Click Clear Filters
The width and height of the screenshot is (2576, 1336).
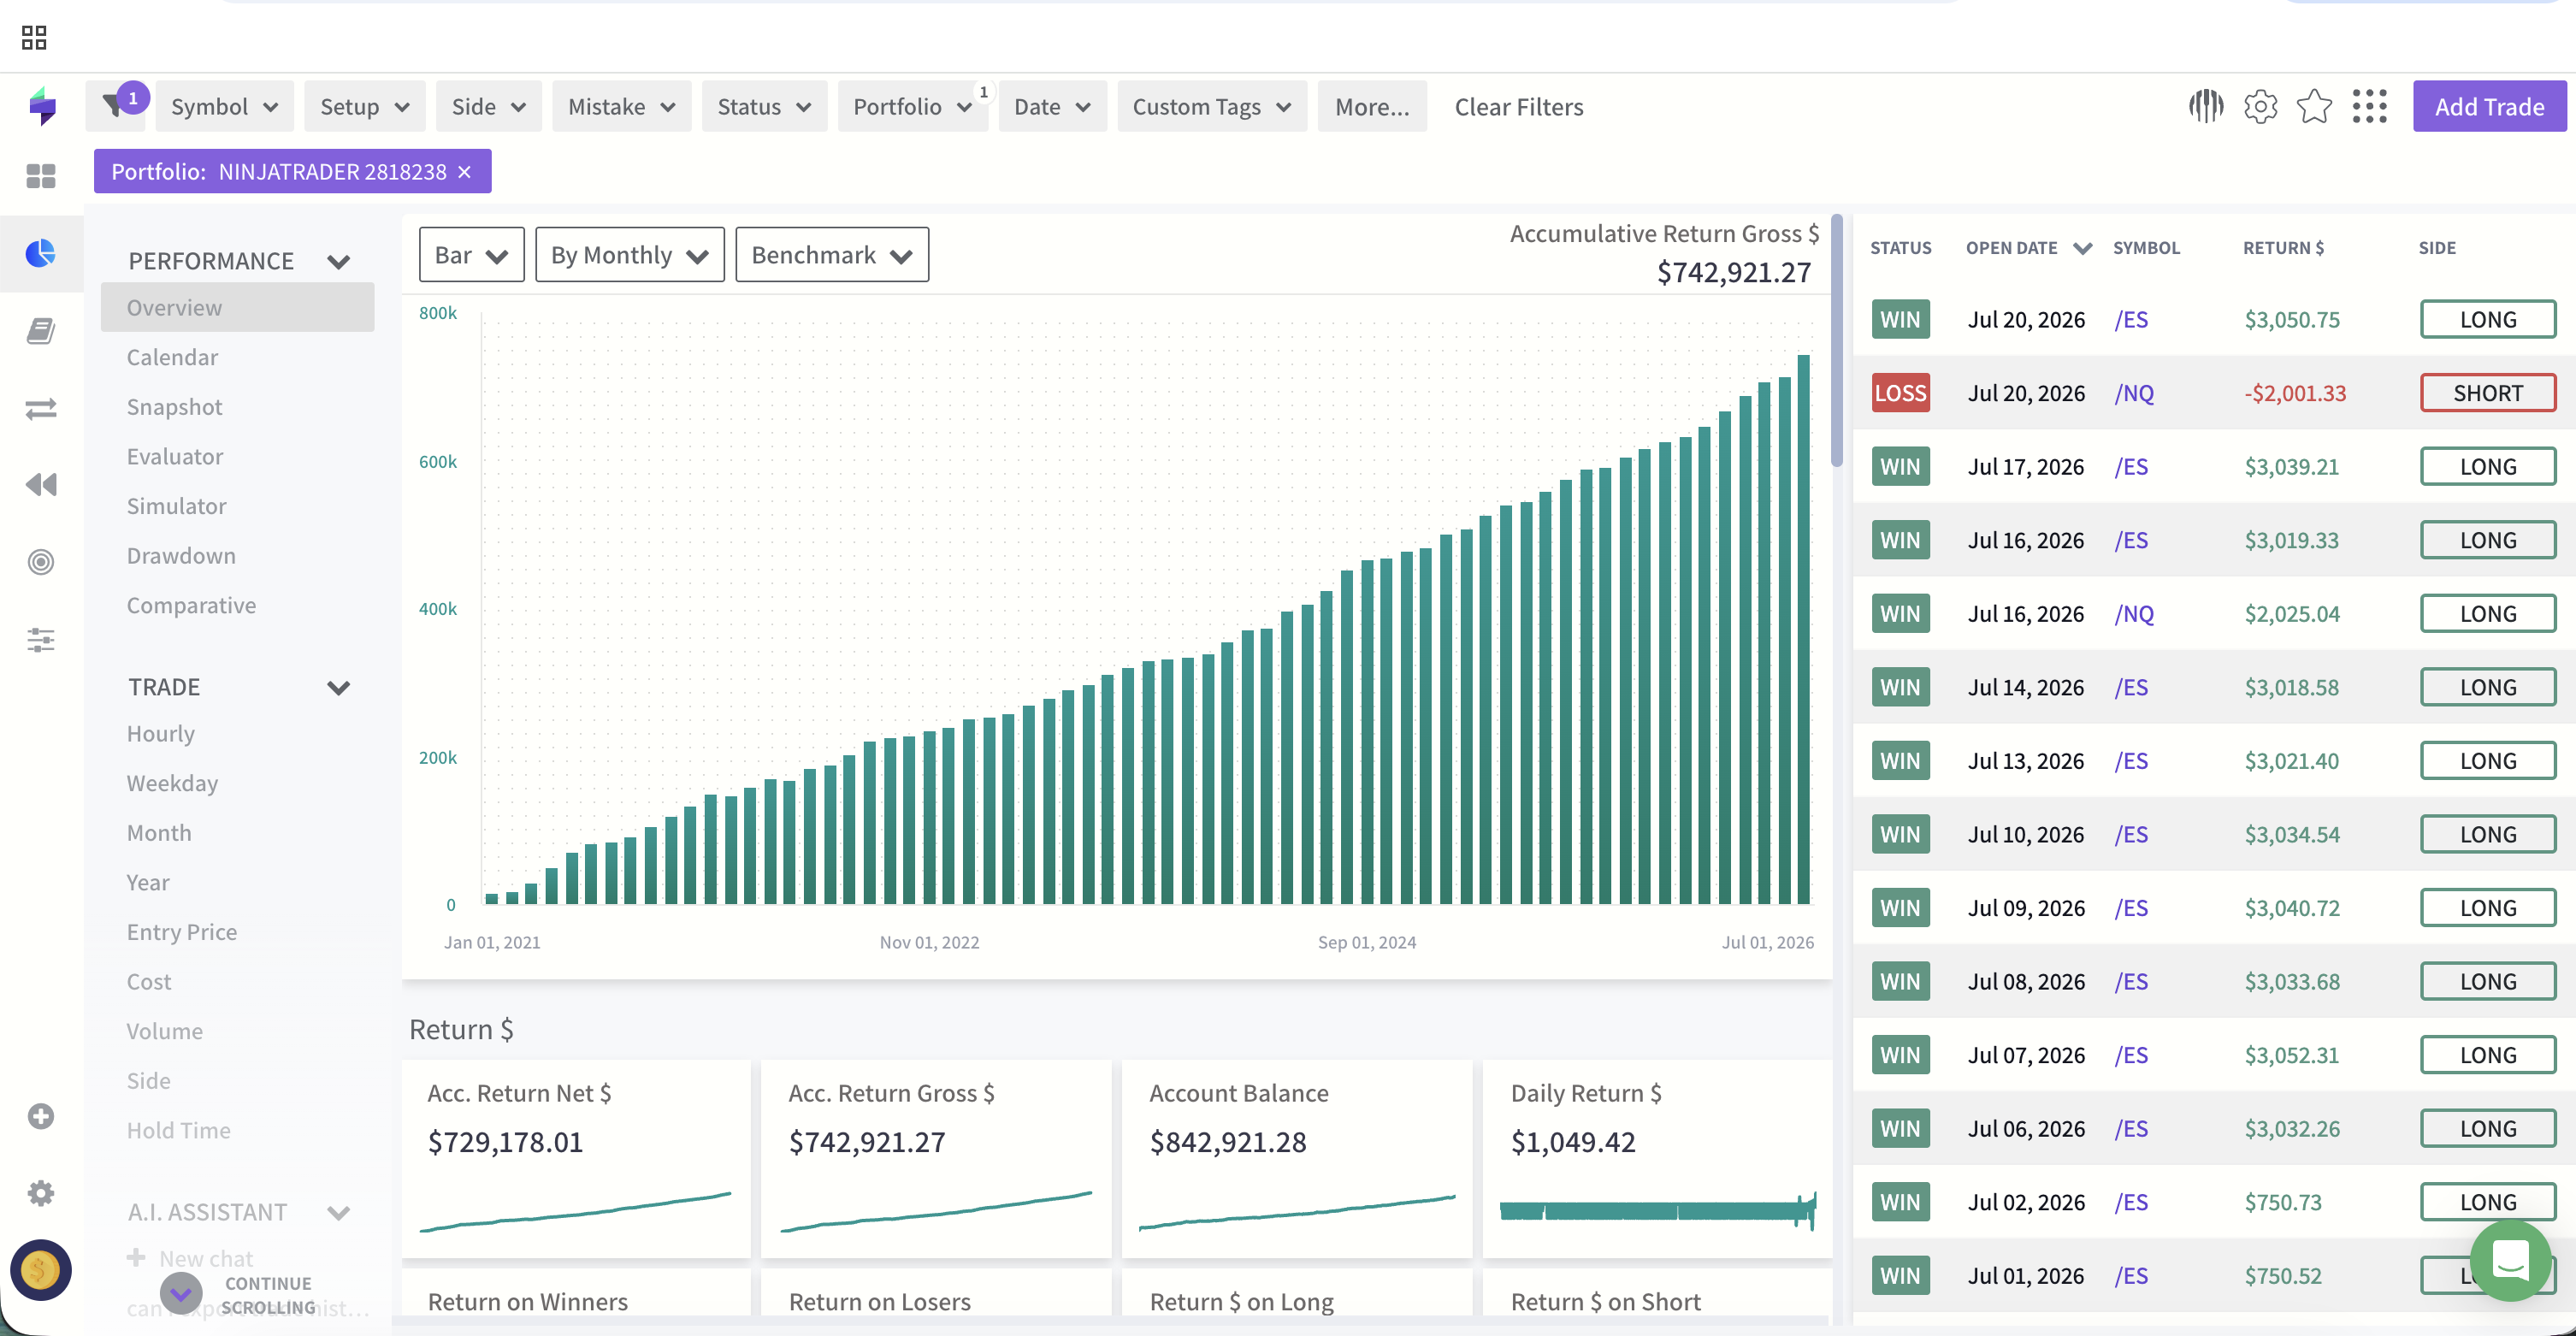pos(1518,106)
